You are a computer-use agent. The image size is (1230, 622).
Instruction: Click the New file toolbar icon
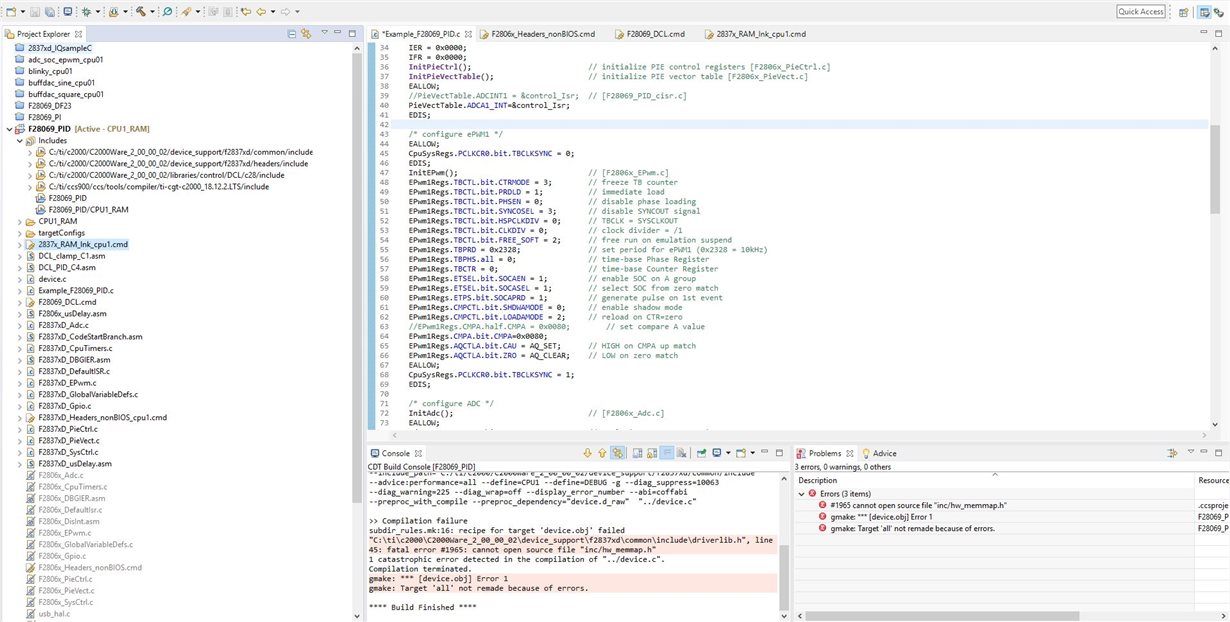point(11,12)
